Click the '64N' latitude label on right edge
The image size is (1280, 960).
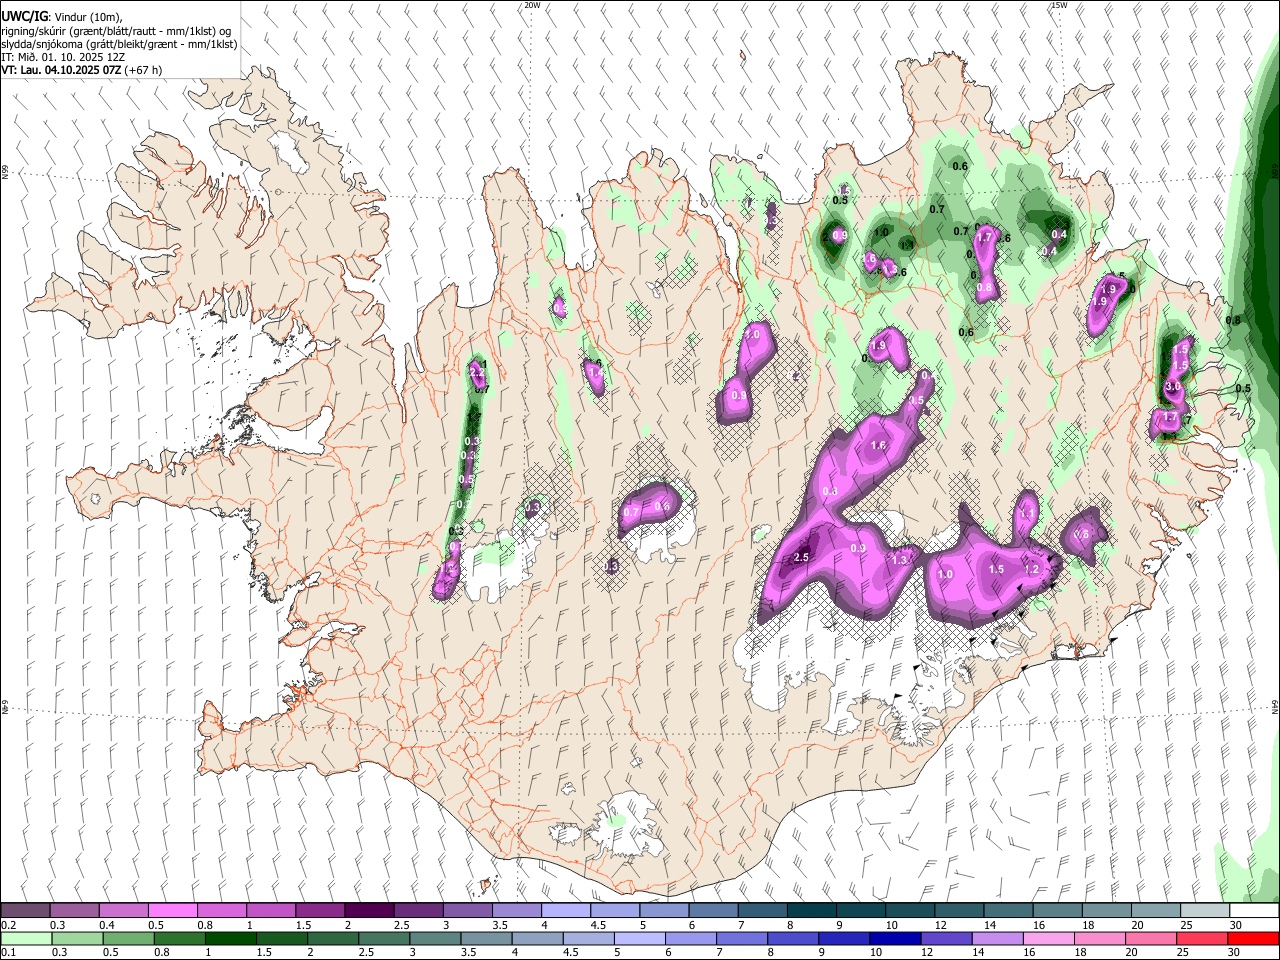click(x=1275, y=705)
